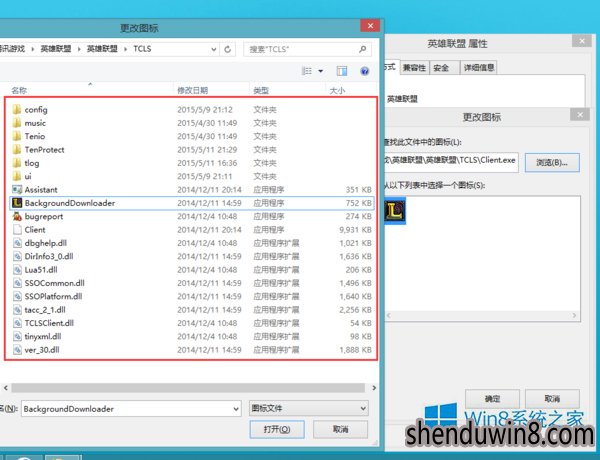The height and width of the screenshot is (460, 600).
Task: Expand the chevron after 腾讯游戏 in path
Action: coord(33,49)
